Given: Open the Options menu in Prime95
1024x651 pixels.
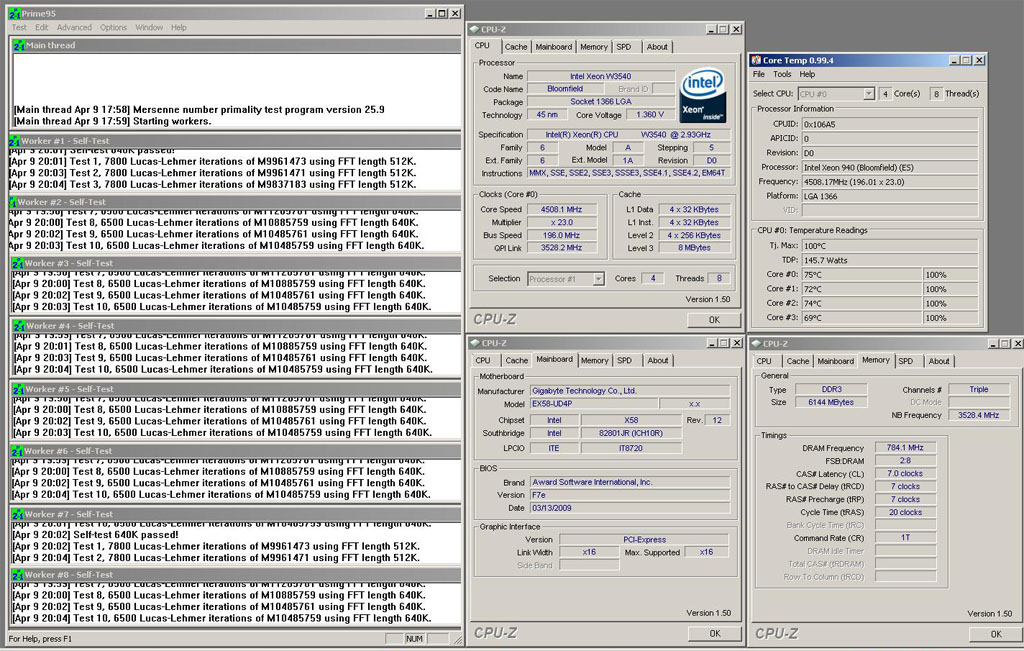Looking at the screenshot, I should (x=113, y=27).
